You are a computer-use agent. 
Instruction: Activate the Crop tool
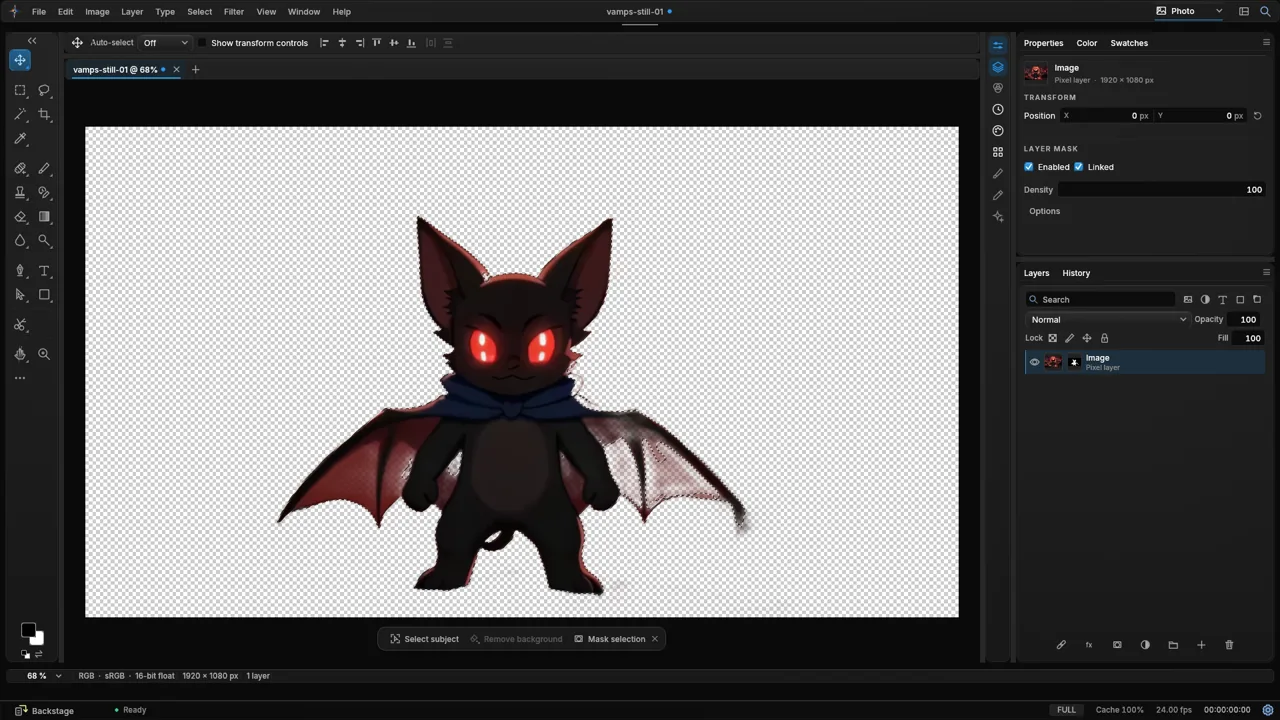tap(44, 114)
